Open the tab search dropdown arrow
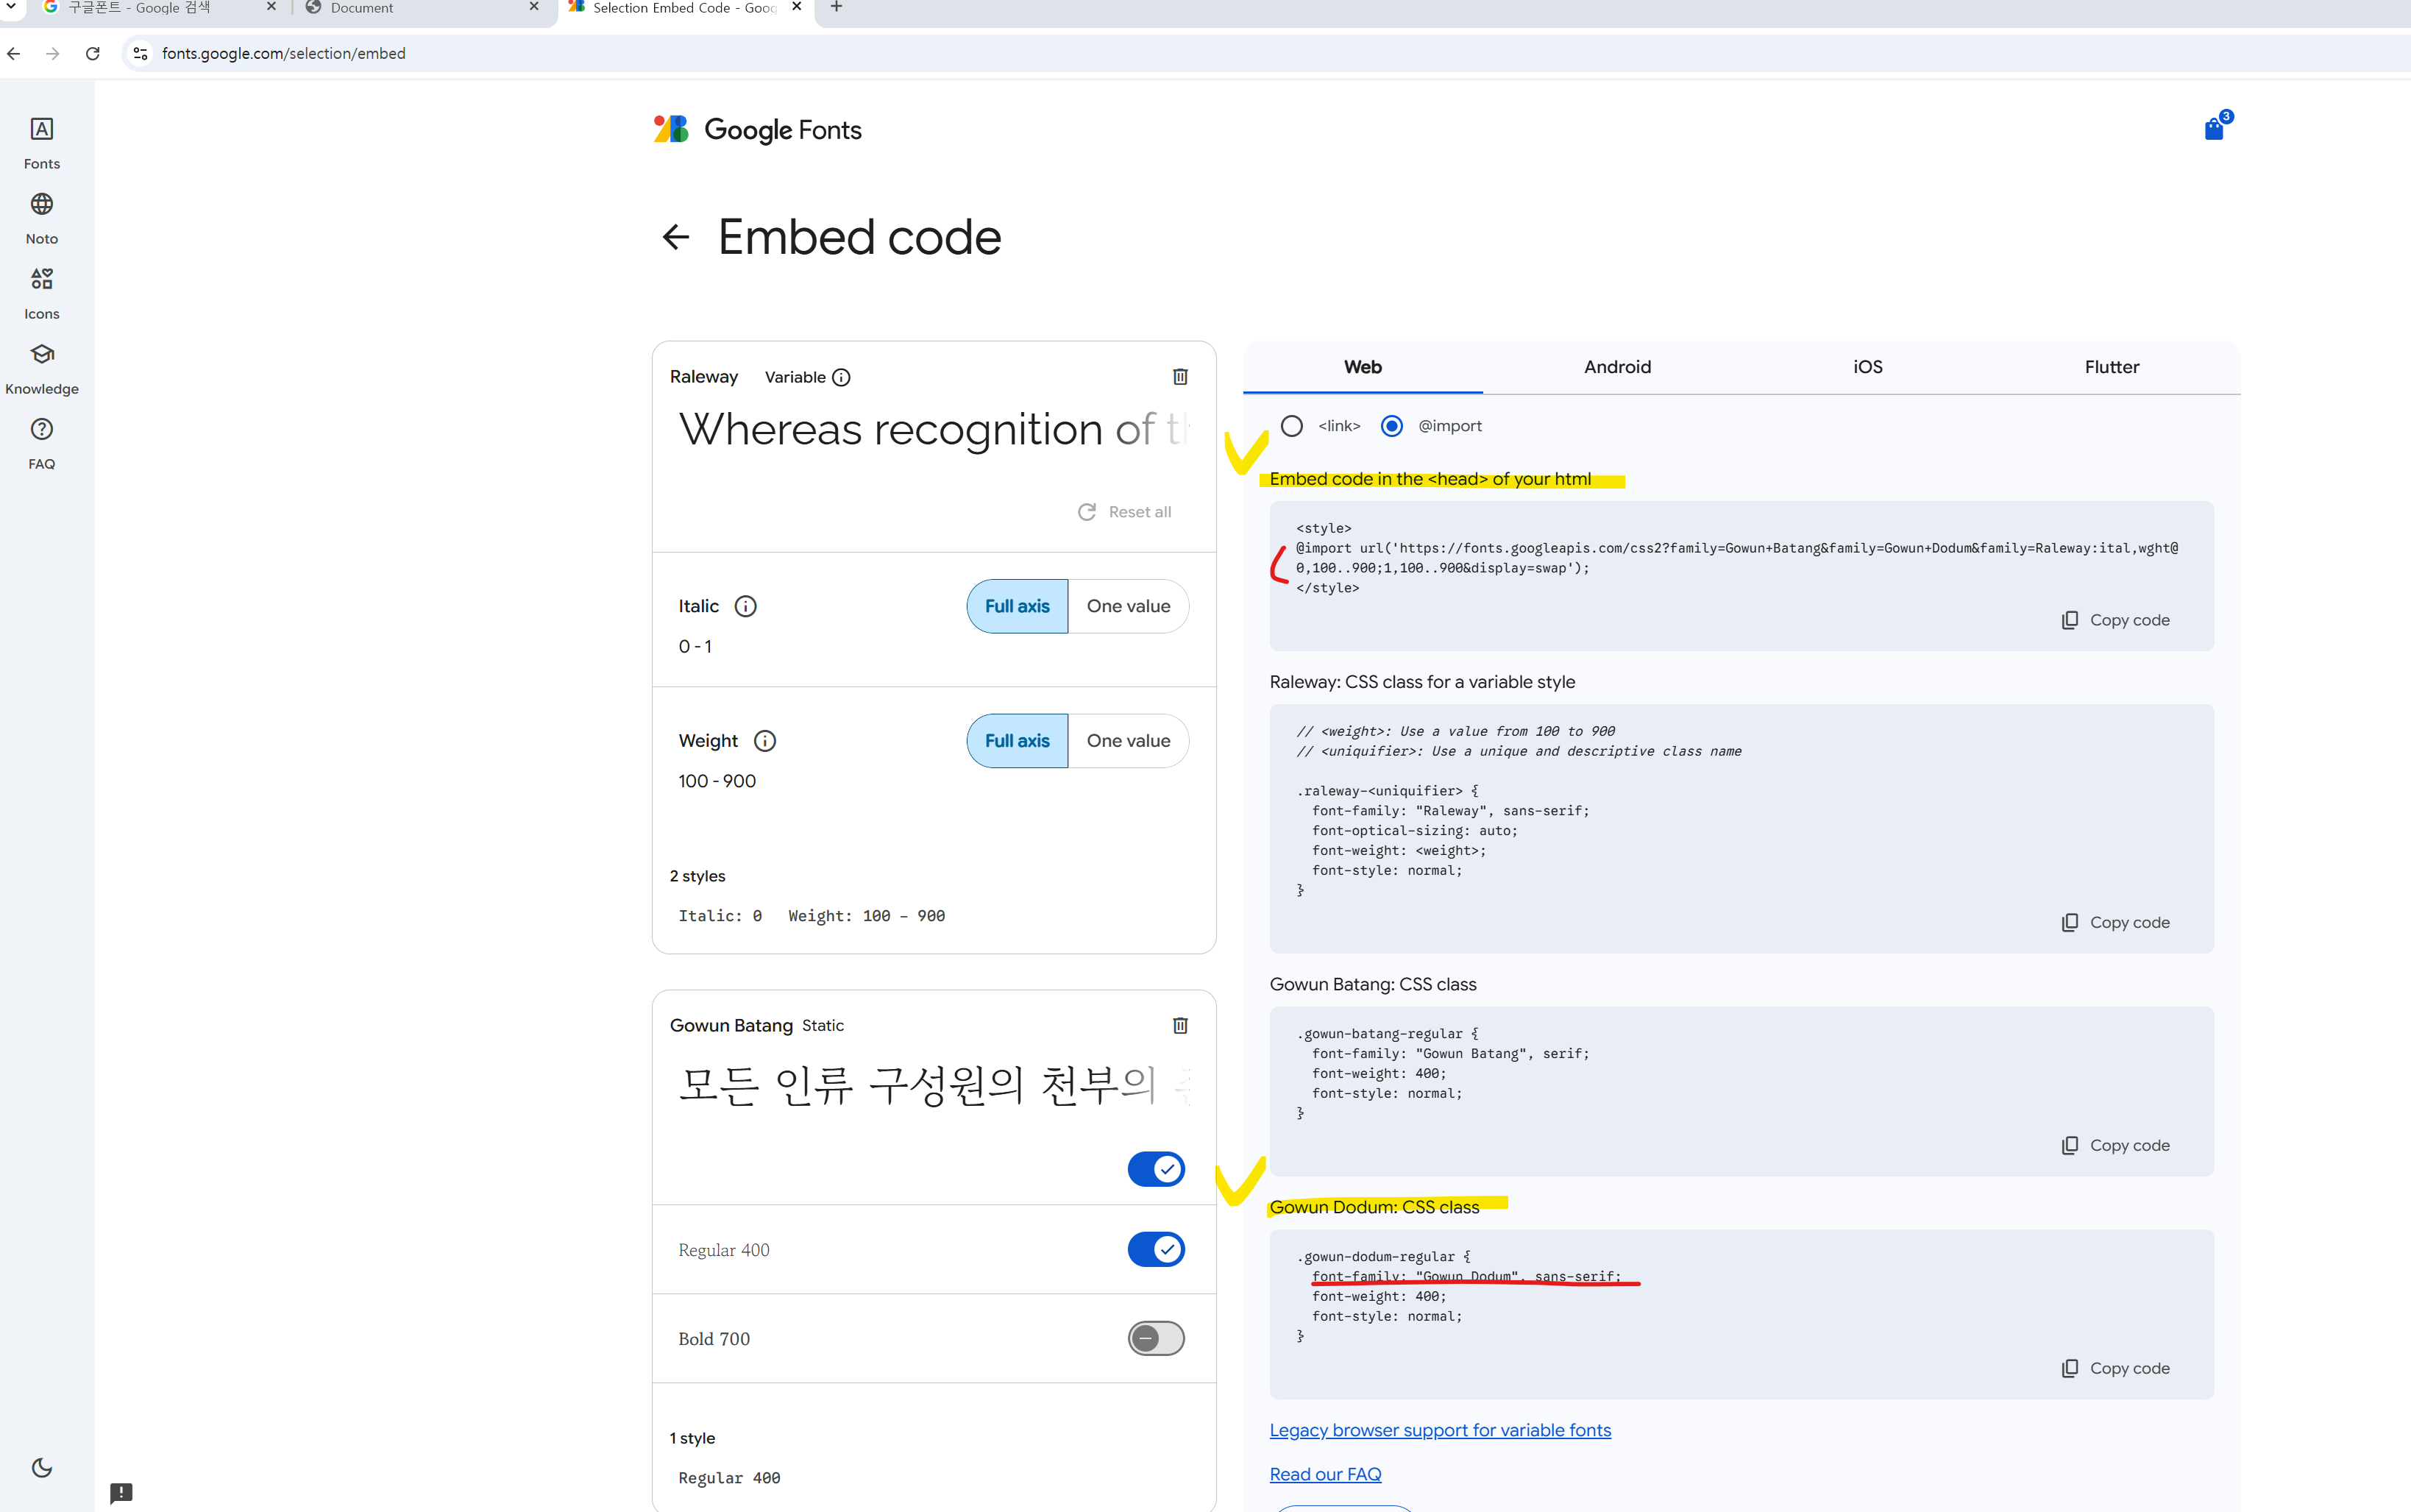 (11, 7)
